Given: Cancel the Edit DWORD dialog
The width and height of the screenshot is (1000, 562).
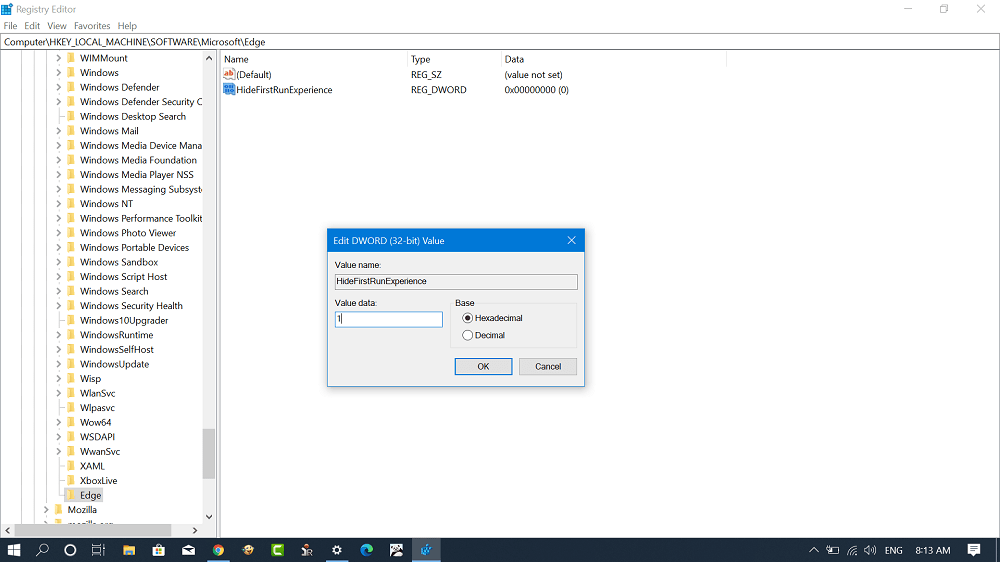Looking at the screenshot, I should [548, 366].
